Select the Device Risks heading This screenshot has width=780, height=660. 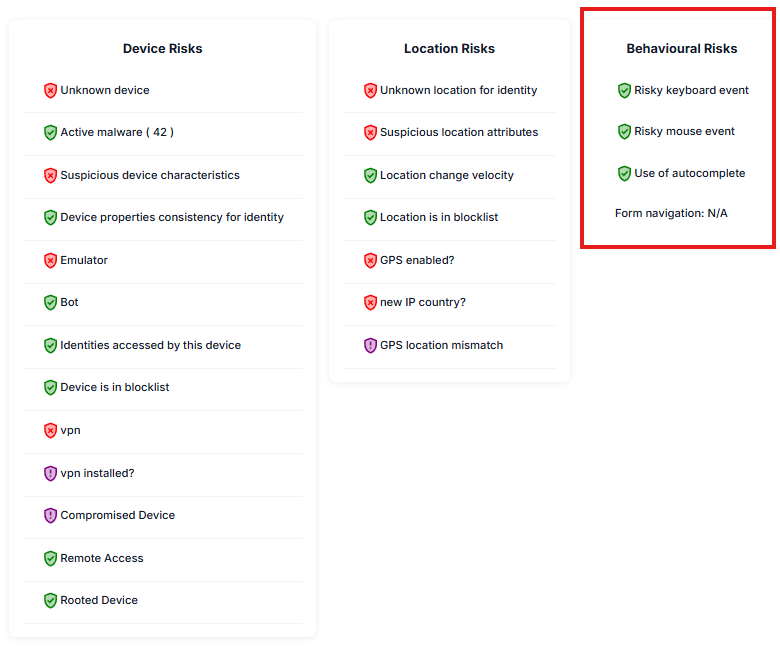pyautogui.click(x=163, y=48)
